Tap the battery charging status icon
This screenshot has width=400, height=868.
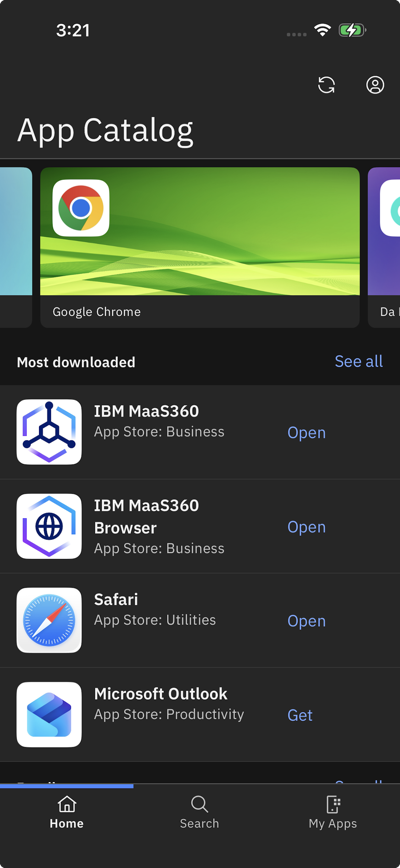(352, 30)
